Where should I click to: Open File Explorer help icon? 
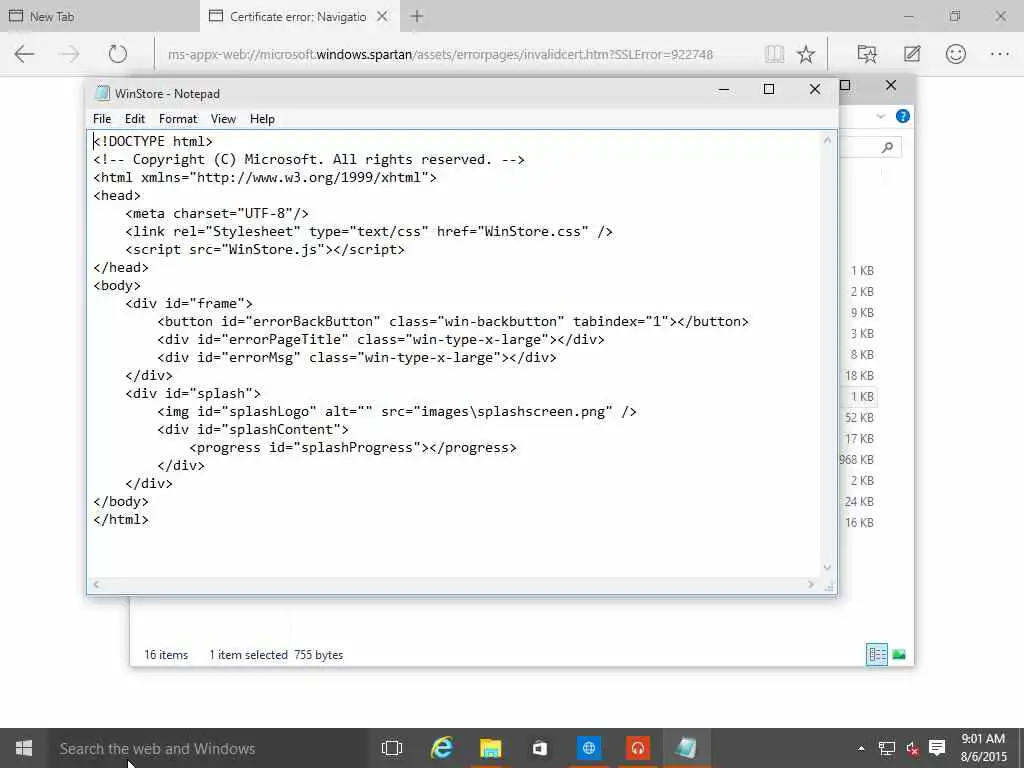click(x=903, y=116)
